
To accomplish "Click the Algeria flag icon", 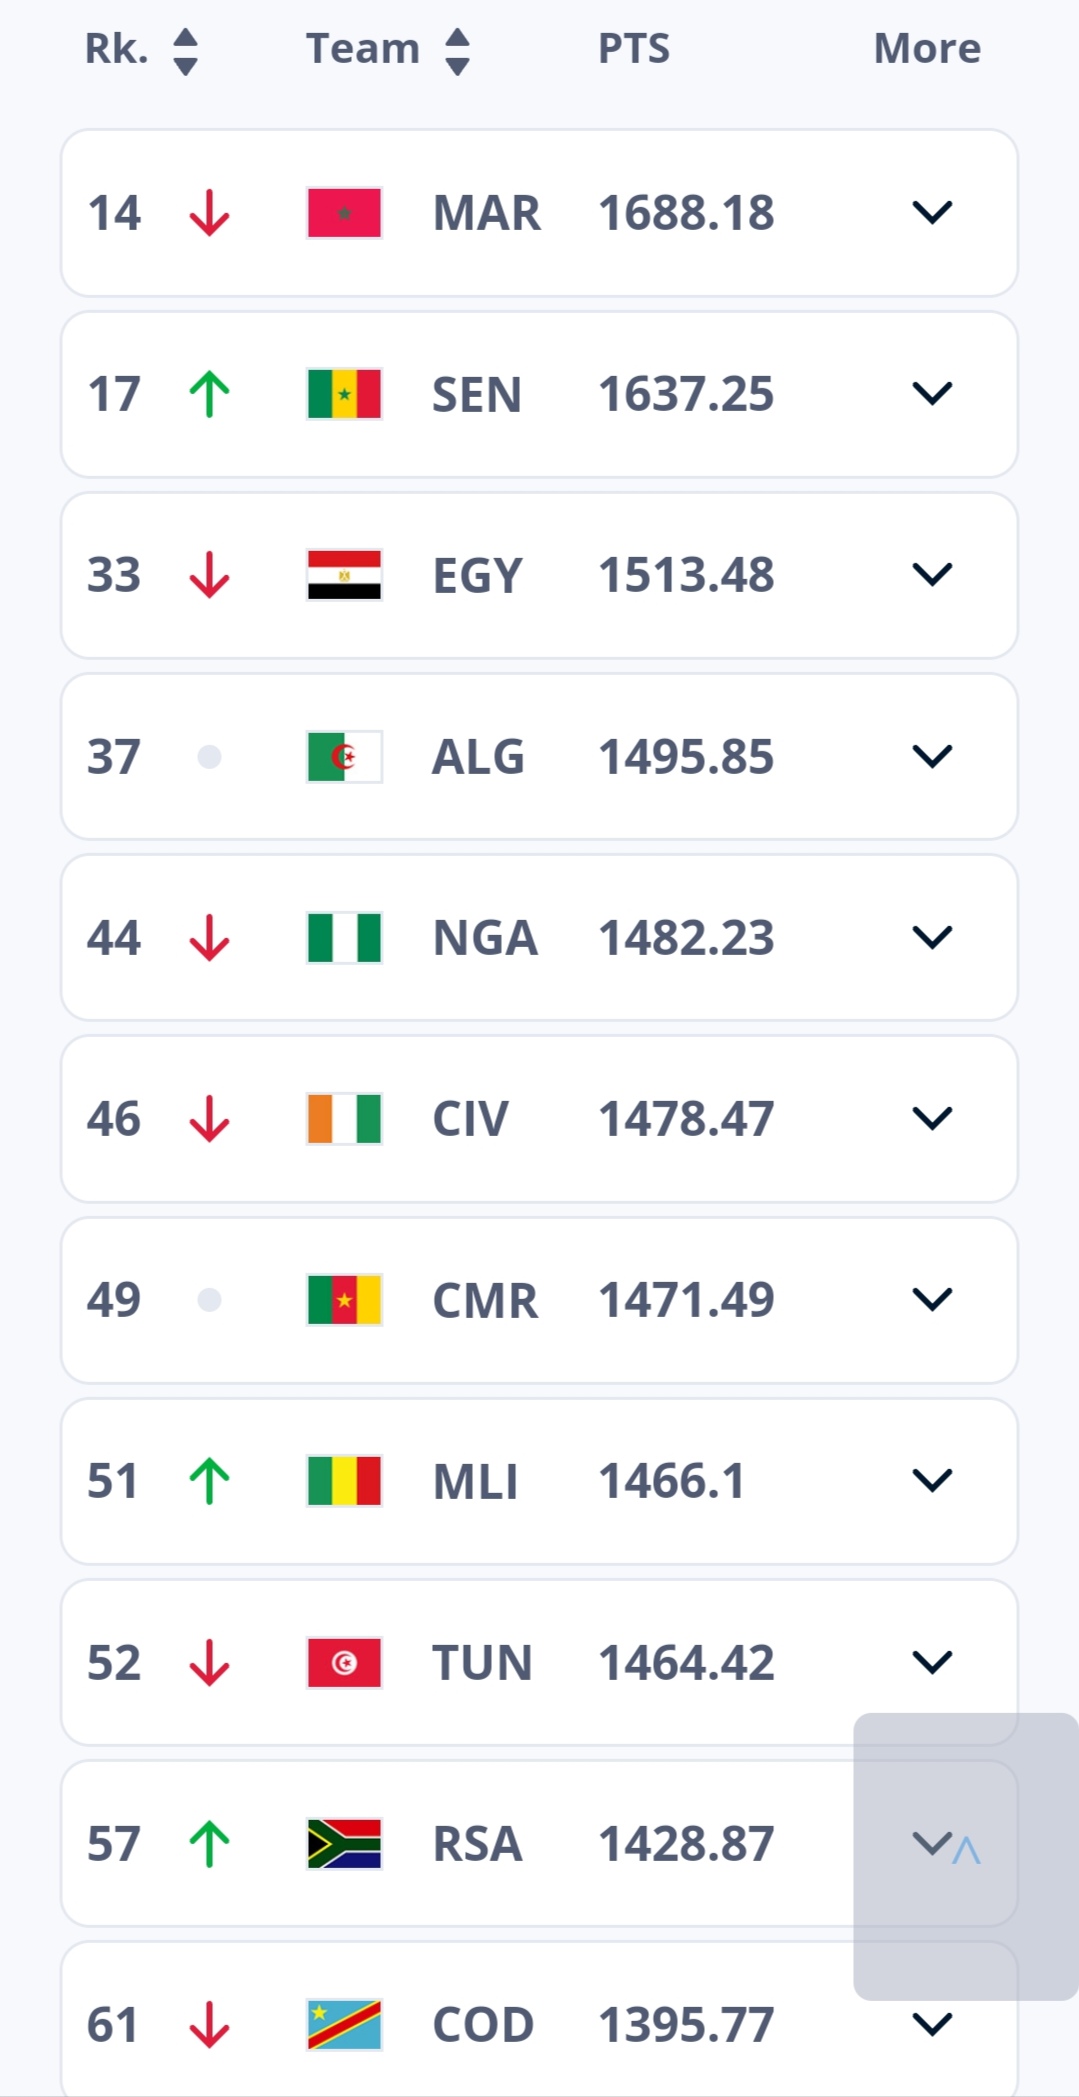I will (344, 757).
